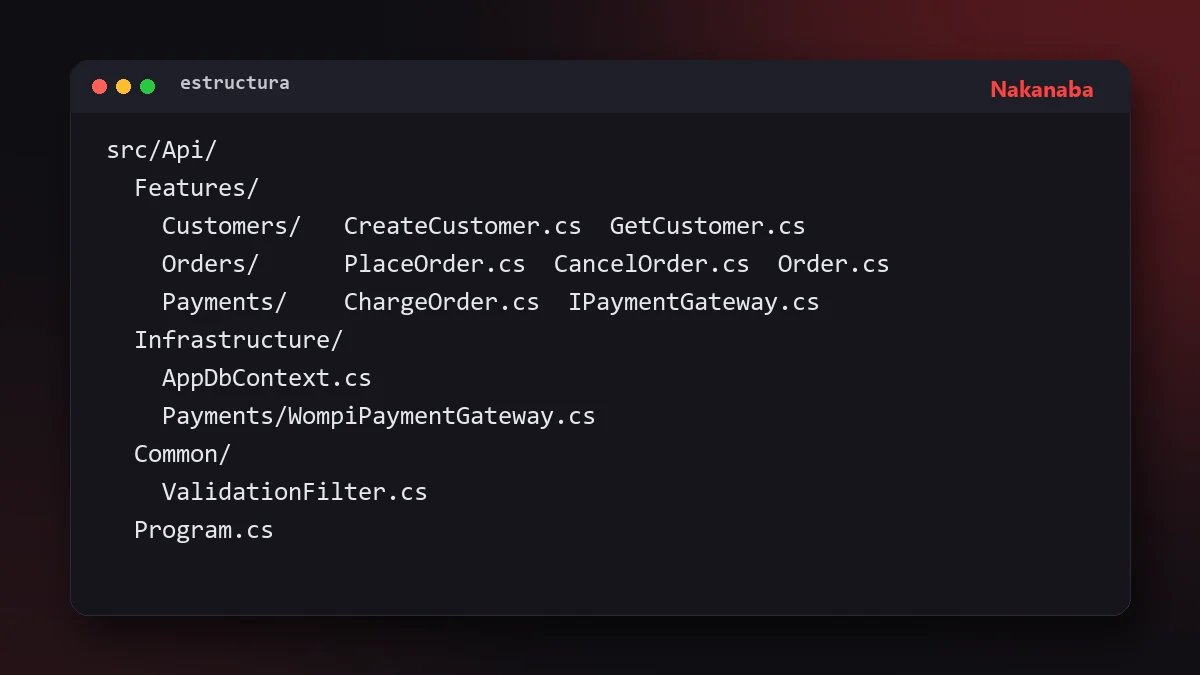Click 'Payments/WompiPaymentGateway.cs' line
This screenshot has width=1200, height=675.
click(x=379, y=416)
